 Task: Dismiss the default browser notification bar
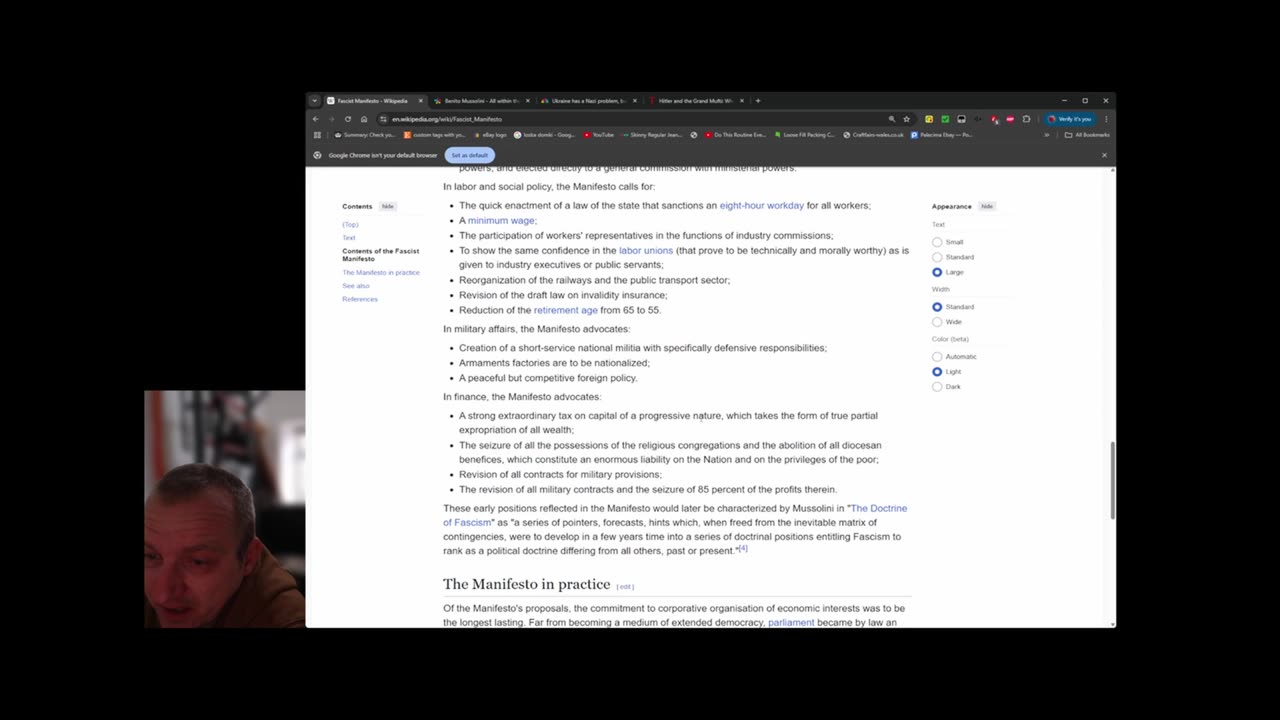[1104, 155]
